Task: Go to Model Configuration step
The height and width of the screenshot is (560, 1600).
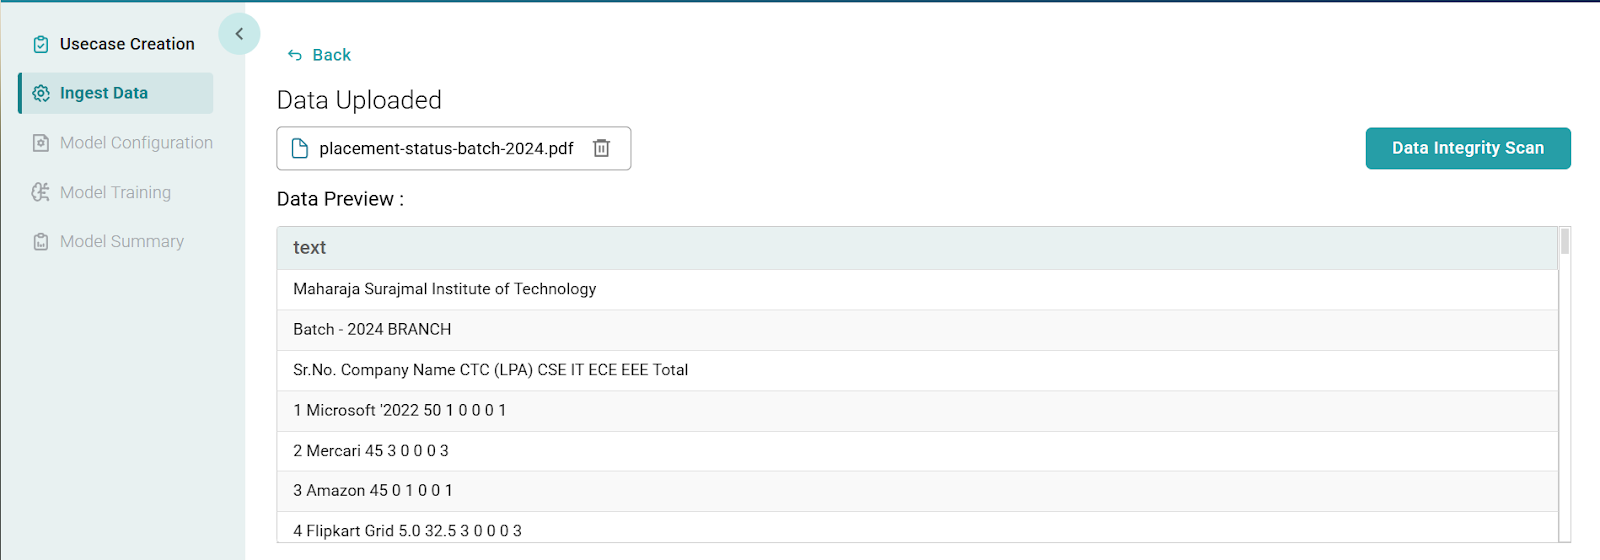Action: tap(136, 143)
